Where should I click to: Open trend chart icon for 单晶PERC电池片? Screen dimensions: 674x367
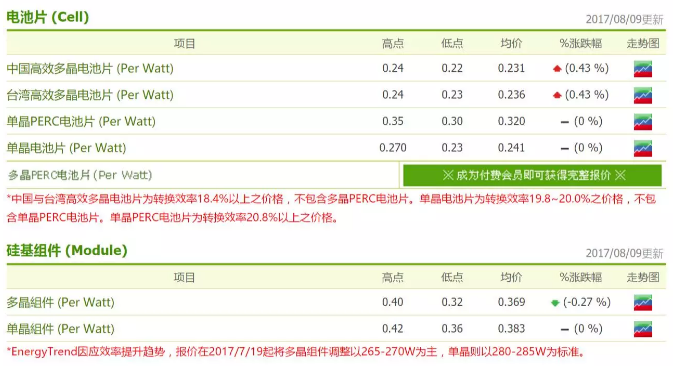point(643,122)
